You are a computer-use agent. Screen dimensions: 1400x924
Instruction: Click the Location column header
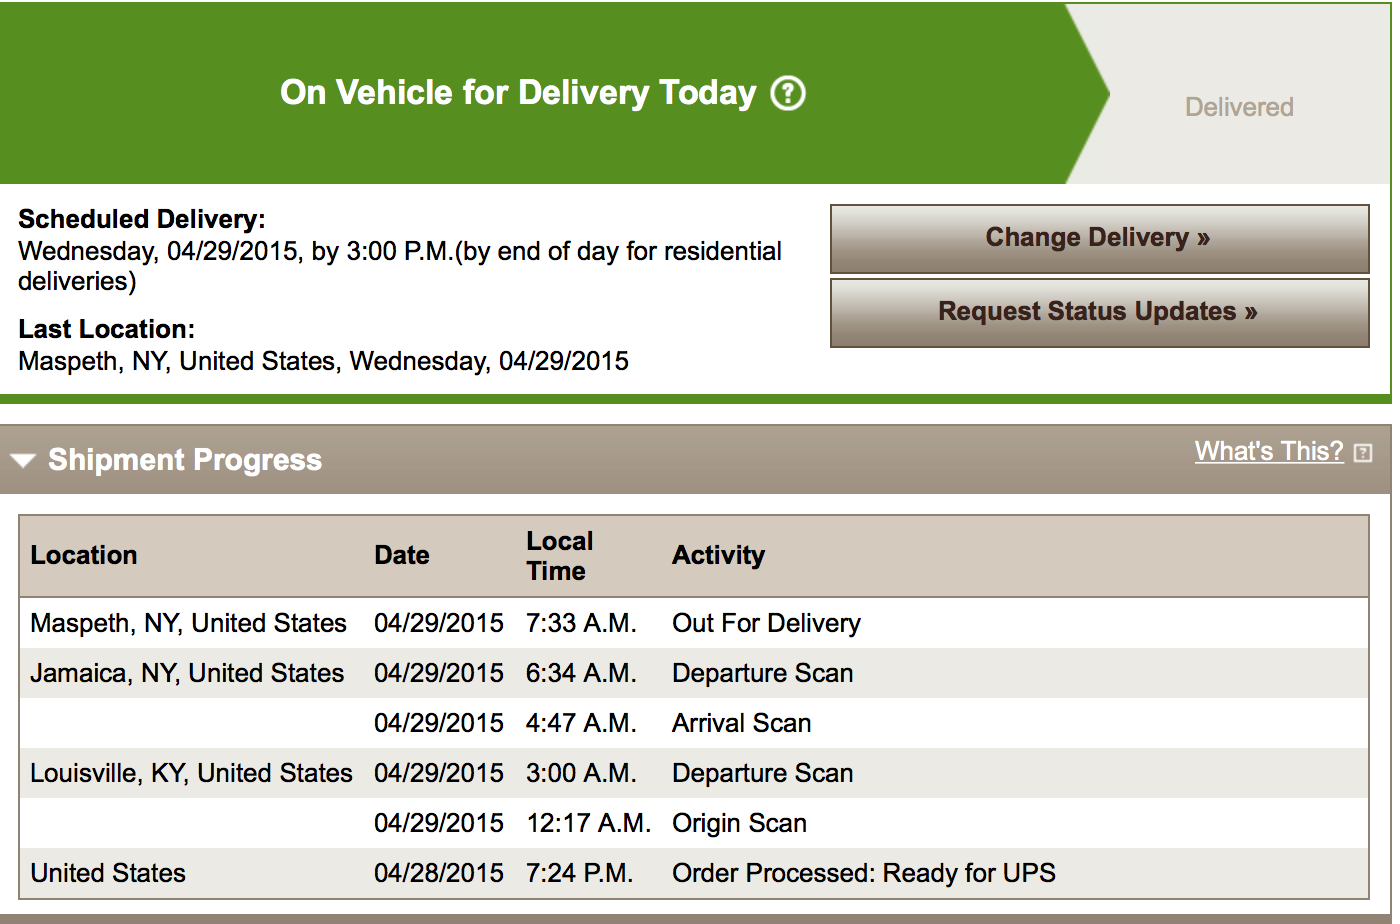pos(84,555)
